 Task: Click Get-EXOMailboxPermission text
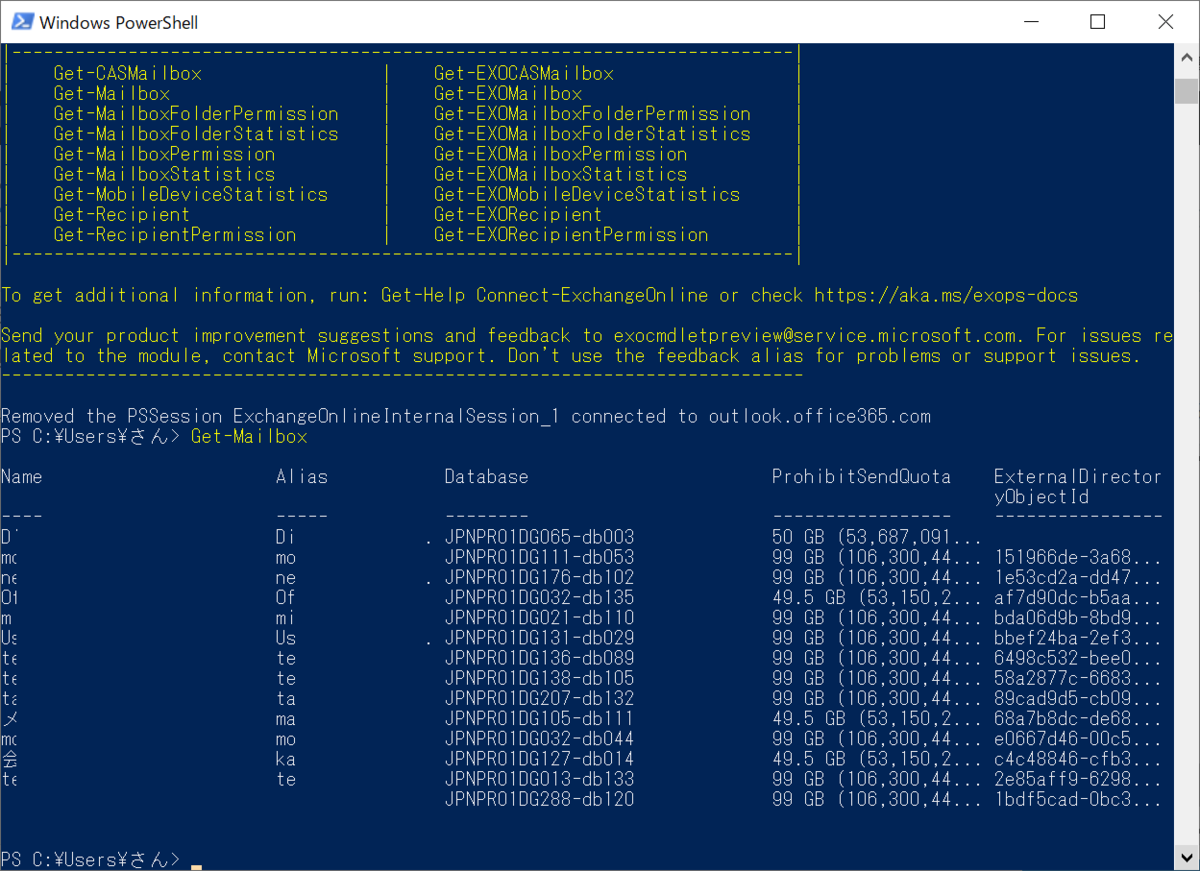pyautogui.click(x=561, y=154)
